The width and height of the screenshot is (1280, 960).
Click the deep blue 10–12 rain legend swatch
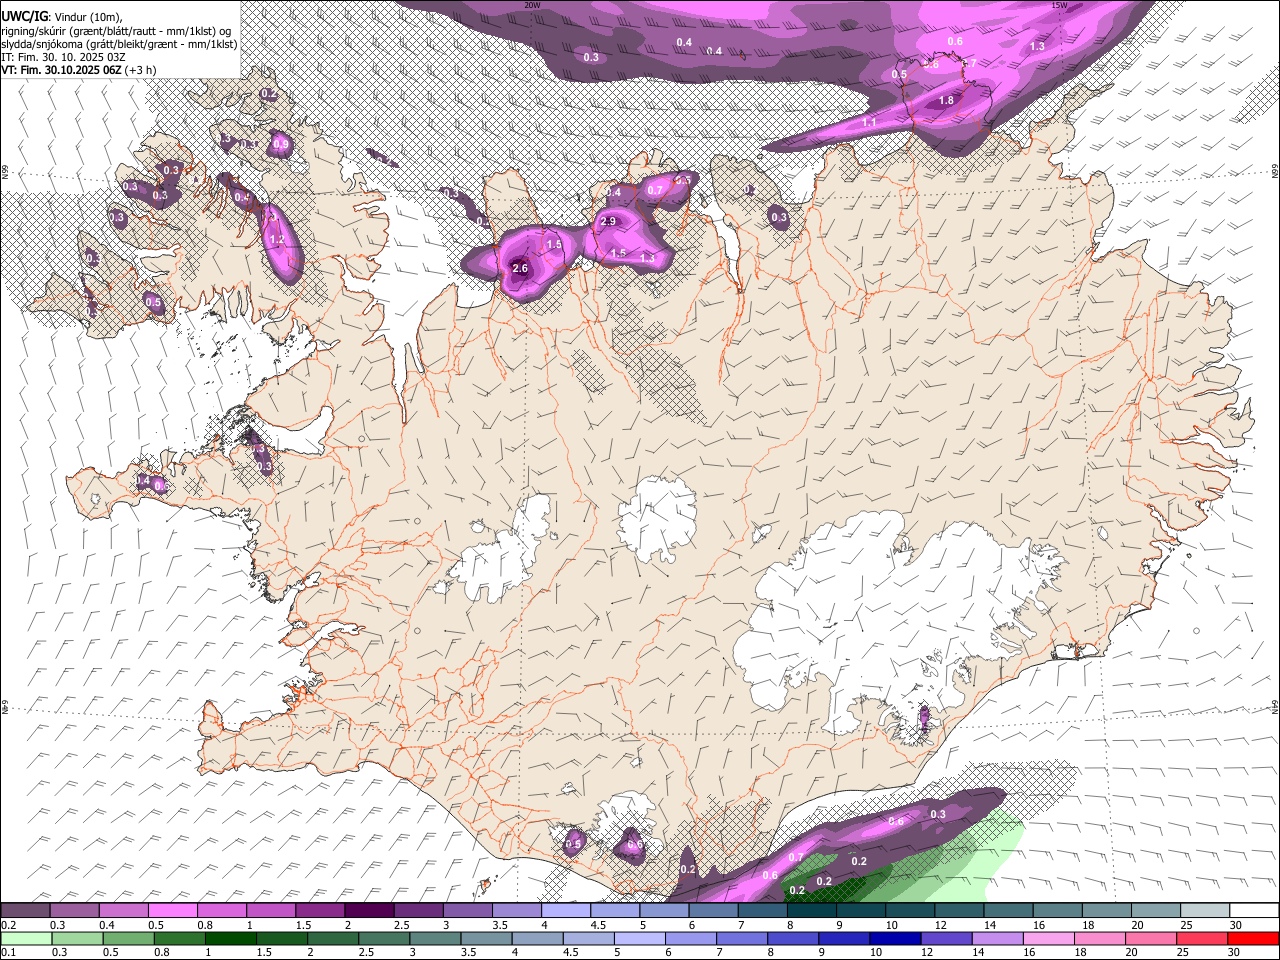pyautogui.click(x=895, y=938)
